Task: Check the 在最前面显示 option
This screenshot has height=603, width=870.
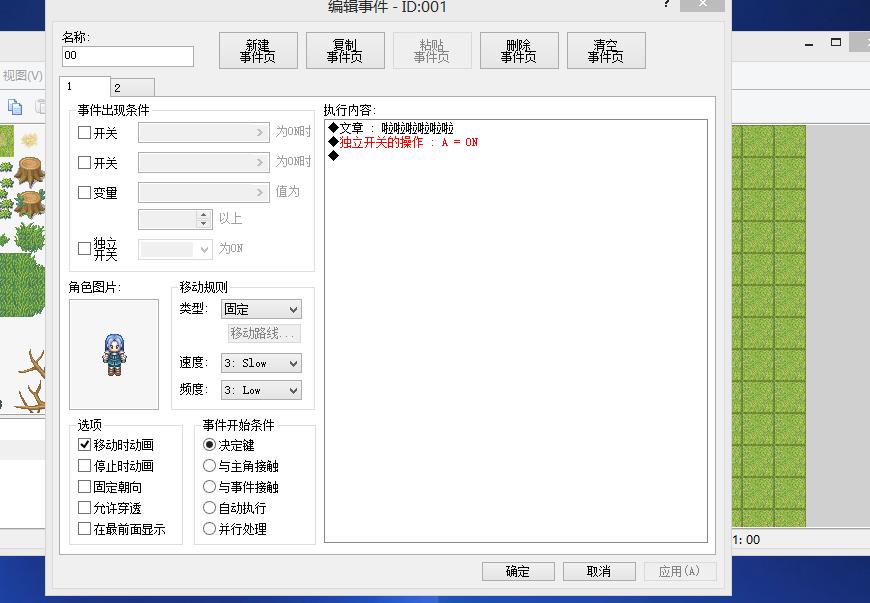Action: point(84,529)
